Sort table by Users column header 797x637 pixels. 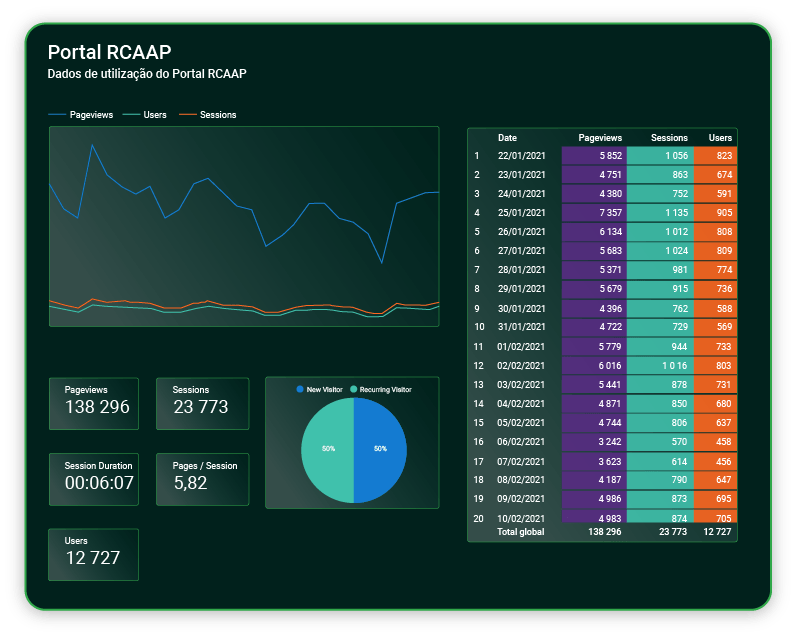pos(720,138)
